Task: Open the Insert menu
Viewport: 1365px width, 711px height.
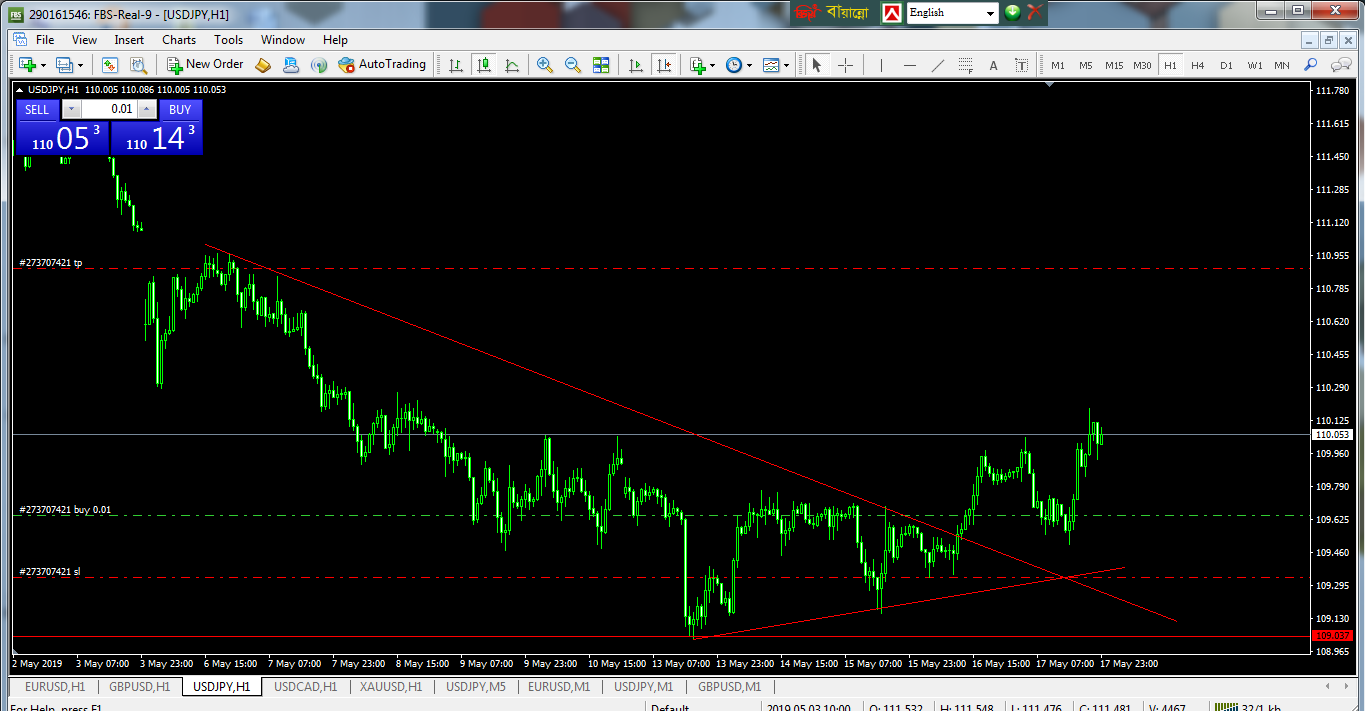Action: point(129,40)
